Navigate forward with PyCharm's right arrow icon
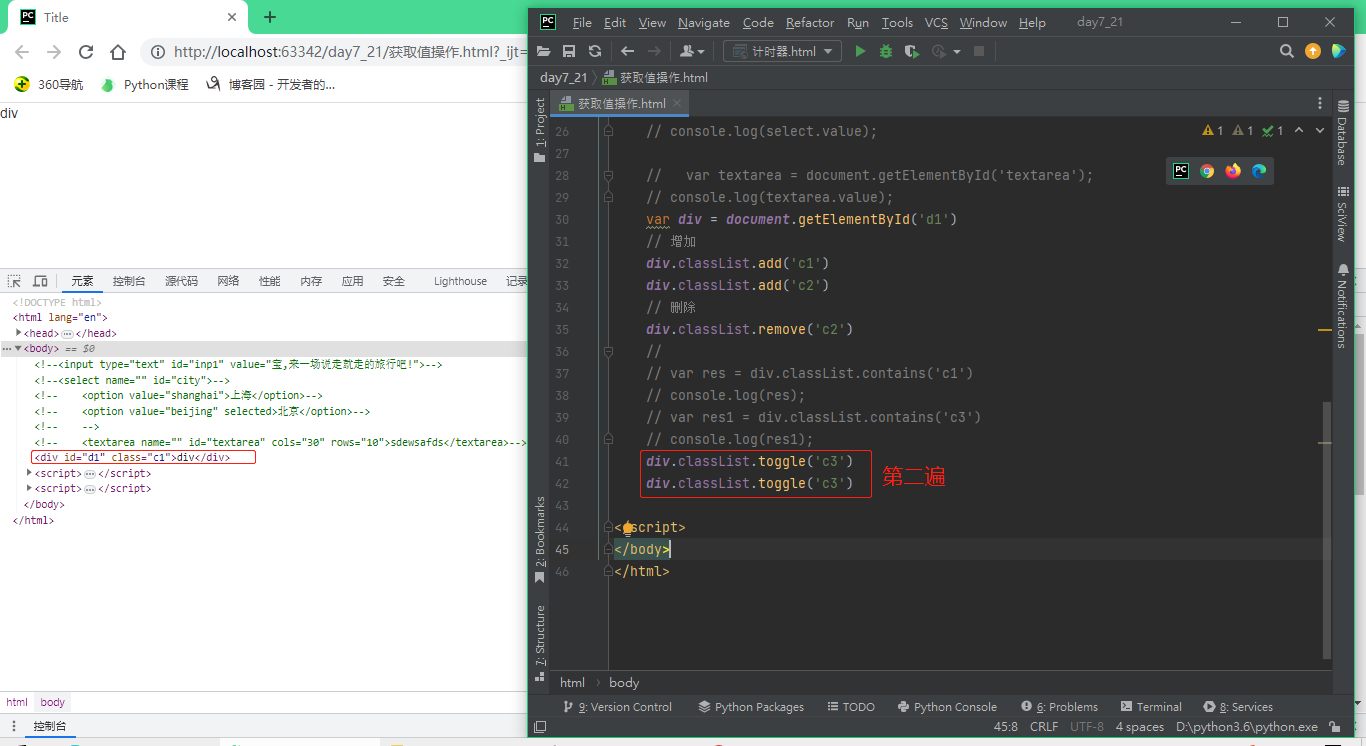 click(x=655, y=51)
